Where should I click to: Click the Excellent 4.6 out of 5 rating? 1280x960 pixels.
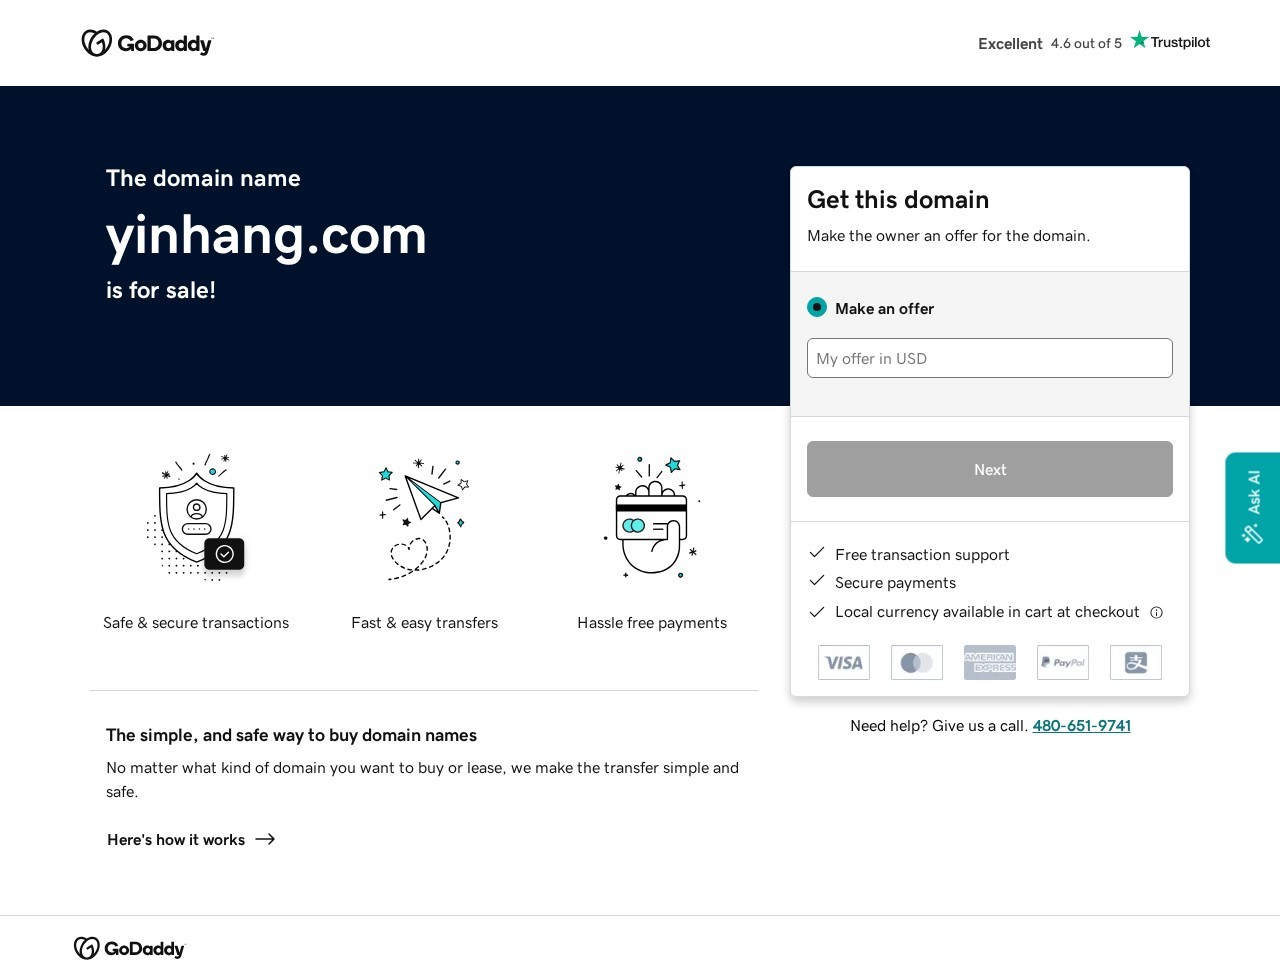tap(1050, 43)
